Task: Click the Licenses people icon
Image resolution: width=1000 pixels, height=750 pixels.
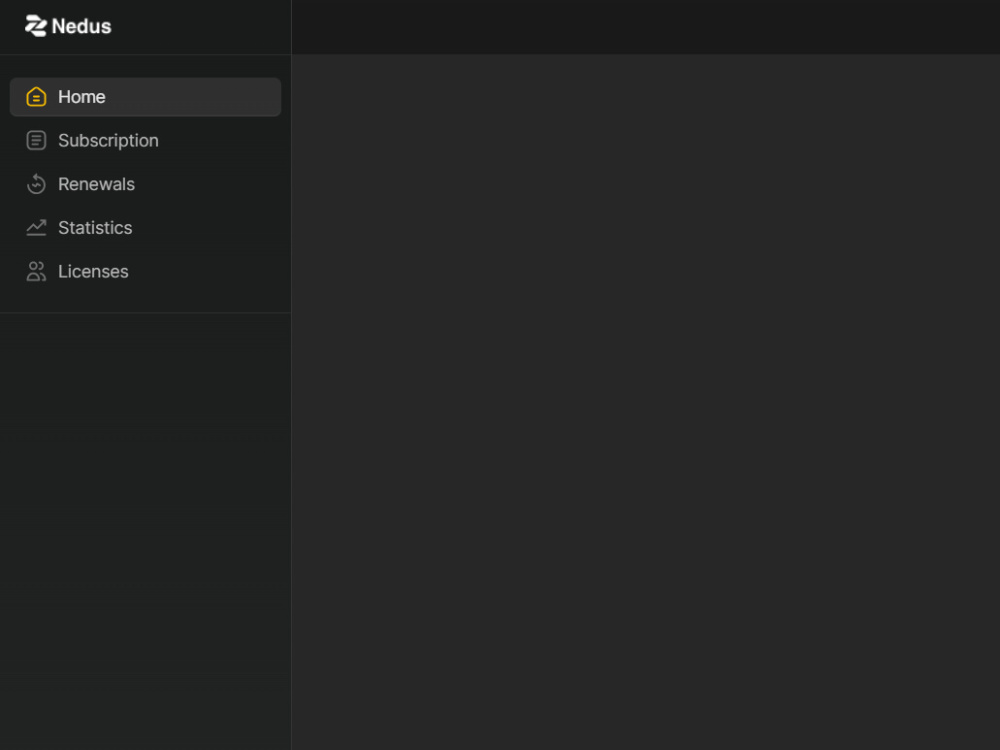Action: (x=36, y=271)
